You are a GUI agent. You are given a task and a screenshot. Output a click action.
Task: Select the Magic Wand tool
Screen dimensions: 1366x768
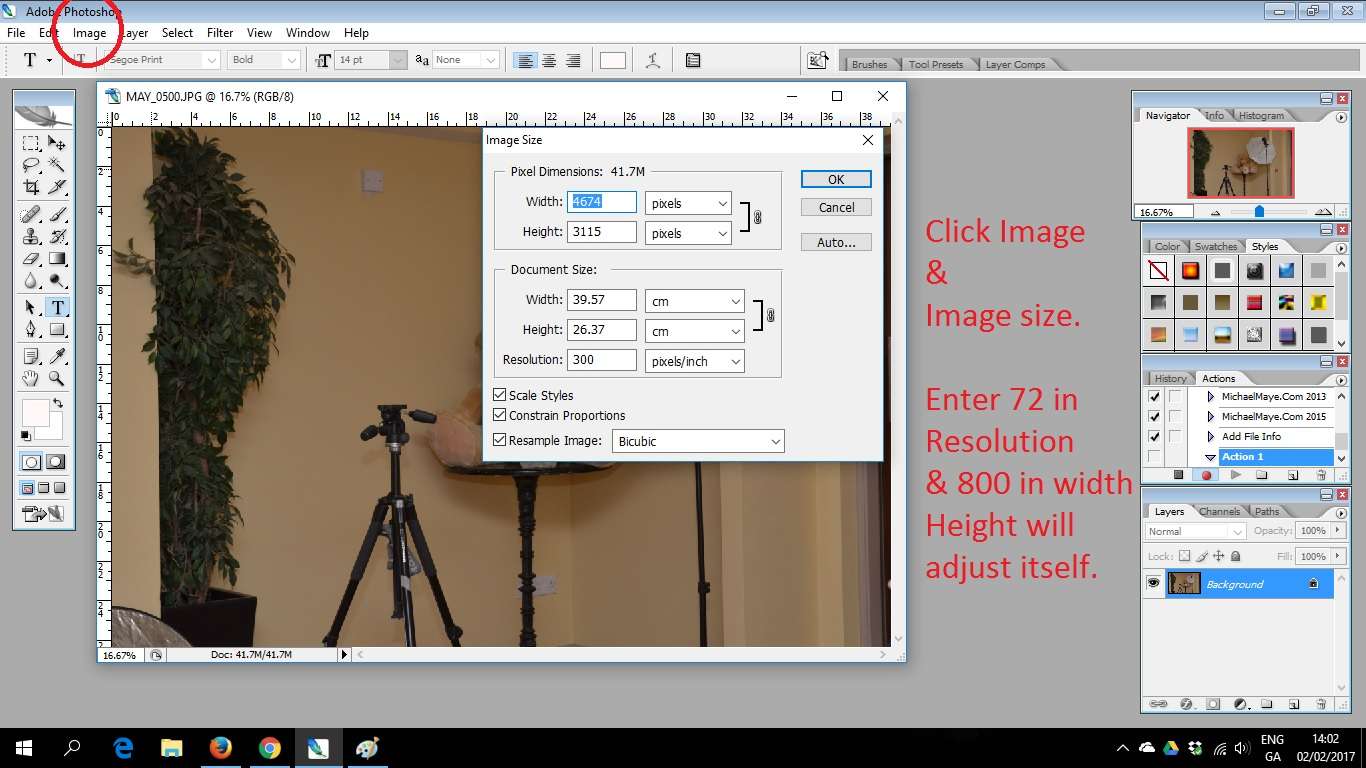tap(57, 165)
